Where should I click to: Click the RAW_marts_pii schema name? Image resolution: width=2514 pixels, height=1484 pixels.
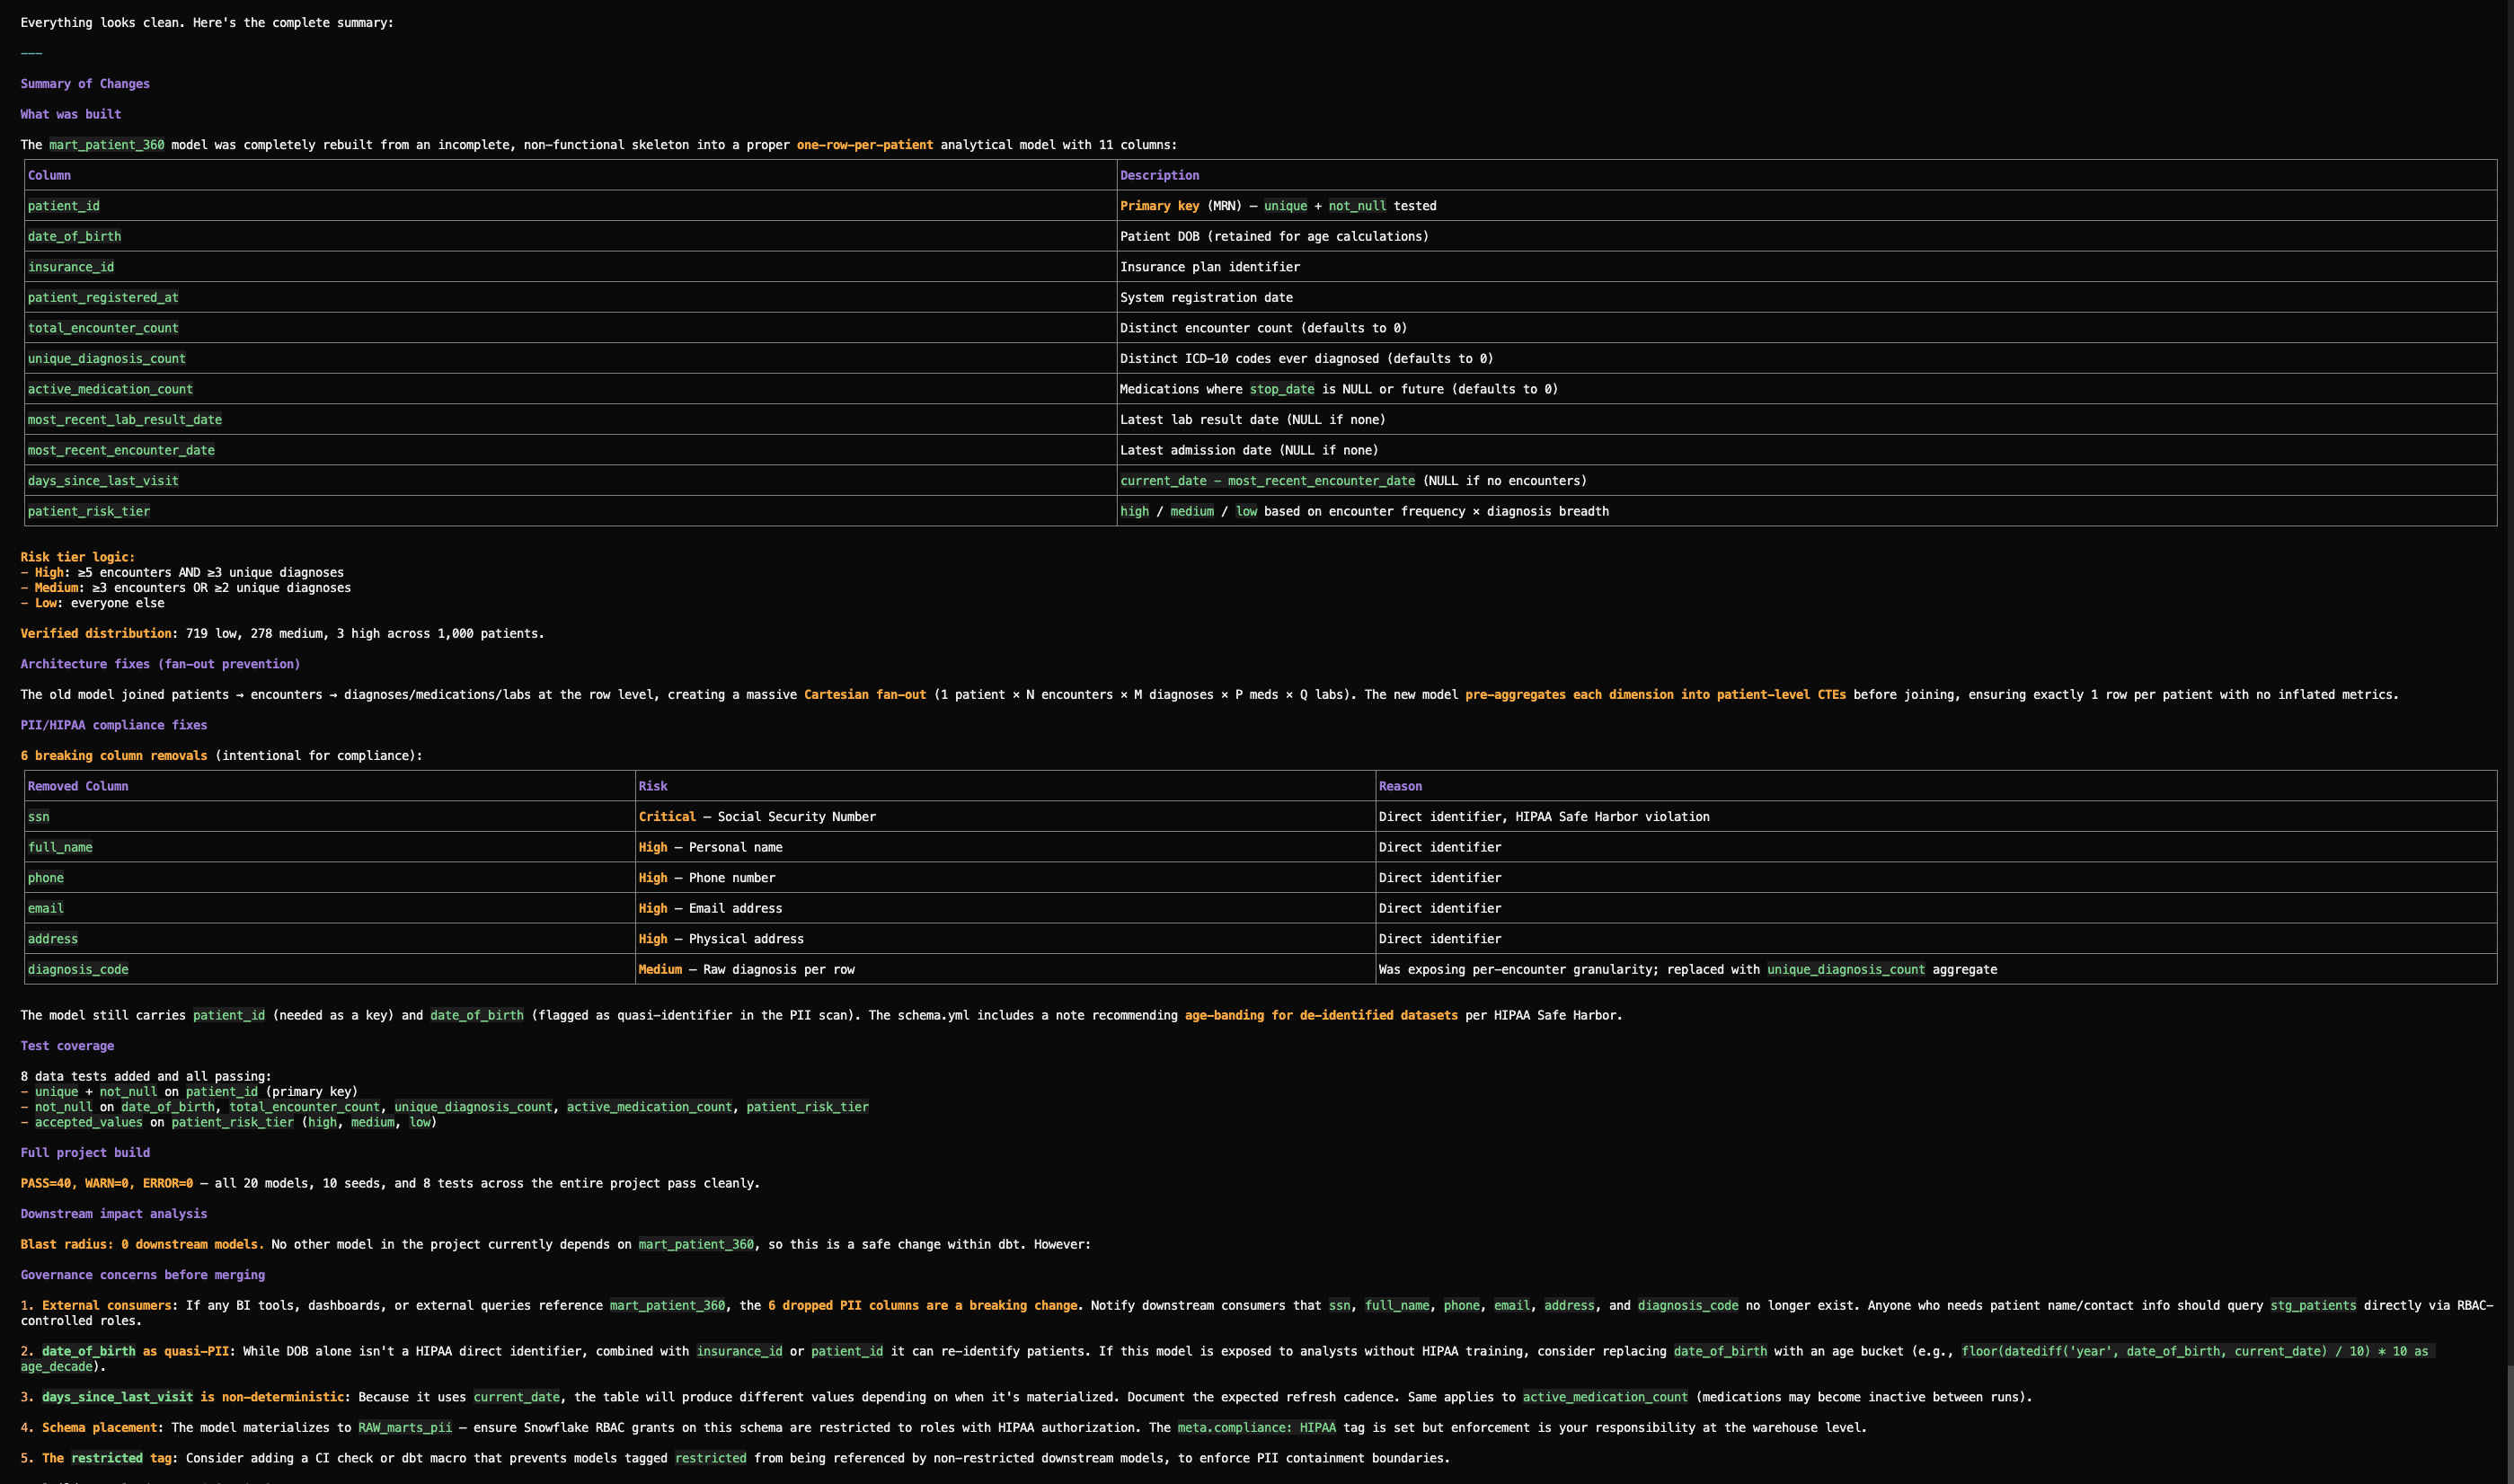coord(405,1428)
